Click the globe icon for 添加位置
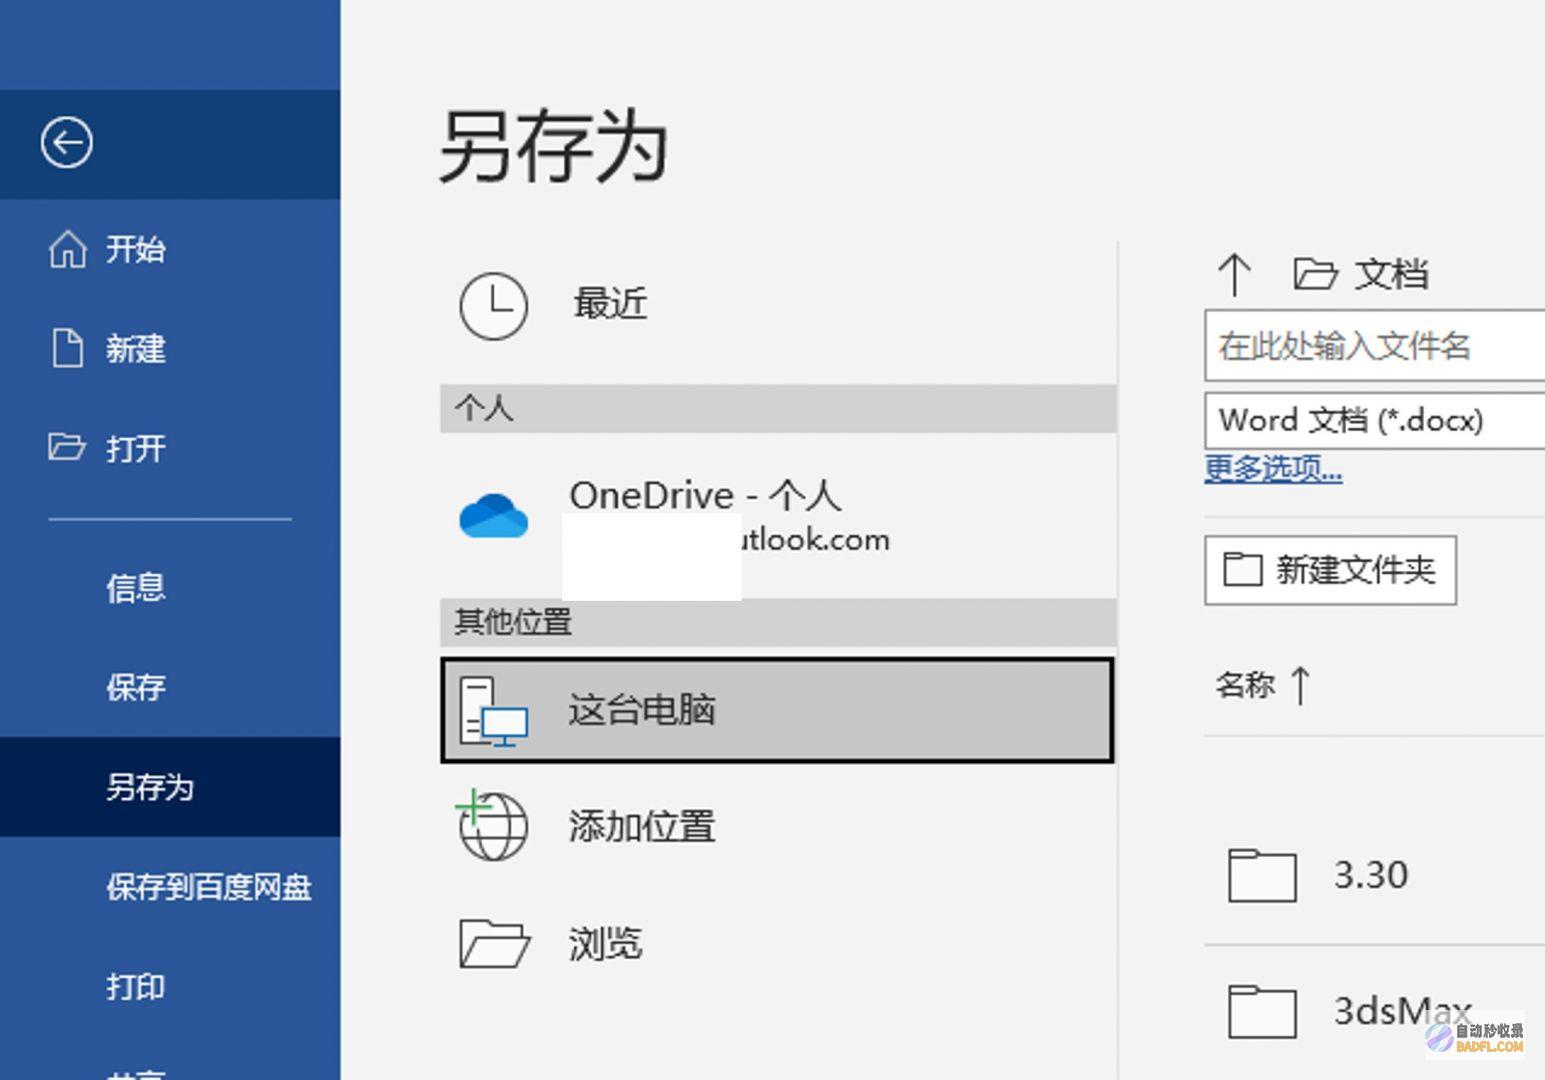This screenshot has width=1545, height=1080. click(492, 825)
